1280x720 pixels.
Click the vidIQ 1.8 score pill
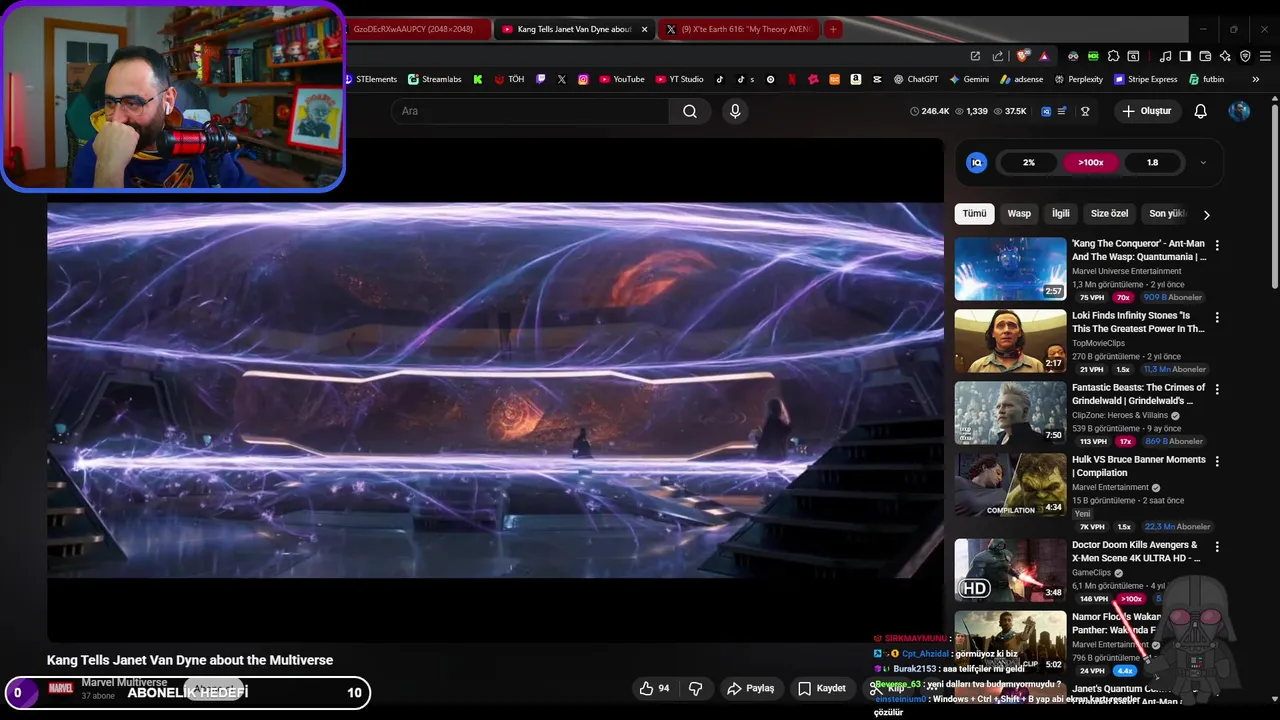coord(1152,162)
